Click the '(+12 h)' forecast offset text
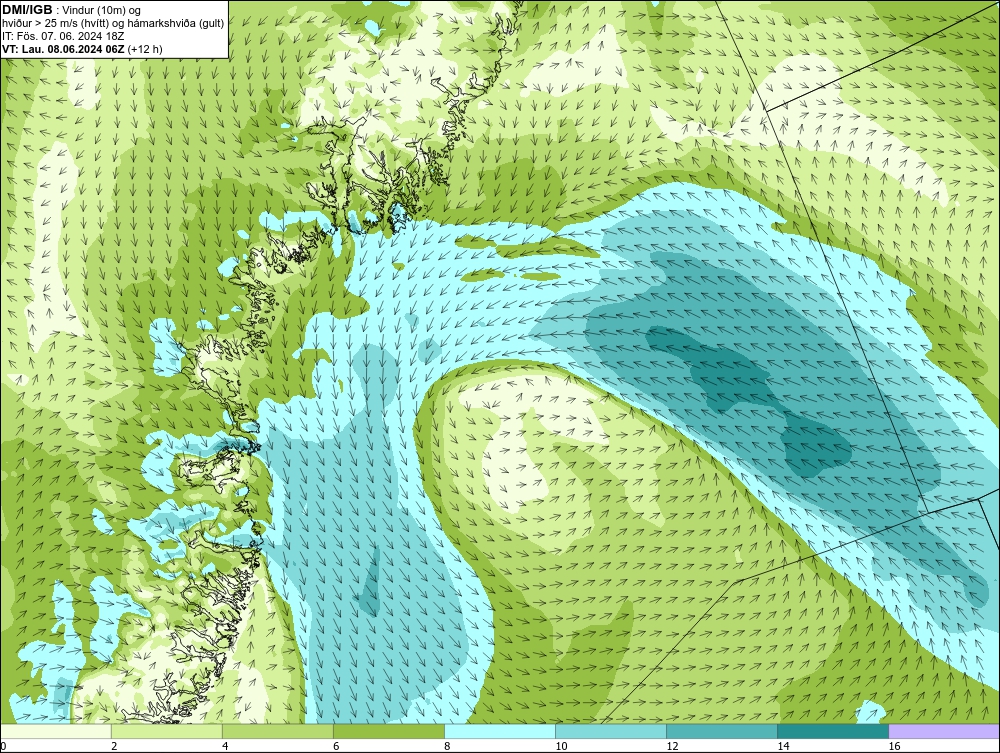Screen dimensions: 1000x753 click(145, 49)
